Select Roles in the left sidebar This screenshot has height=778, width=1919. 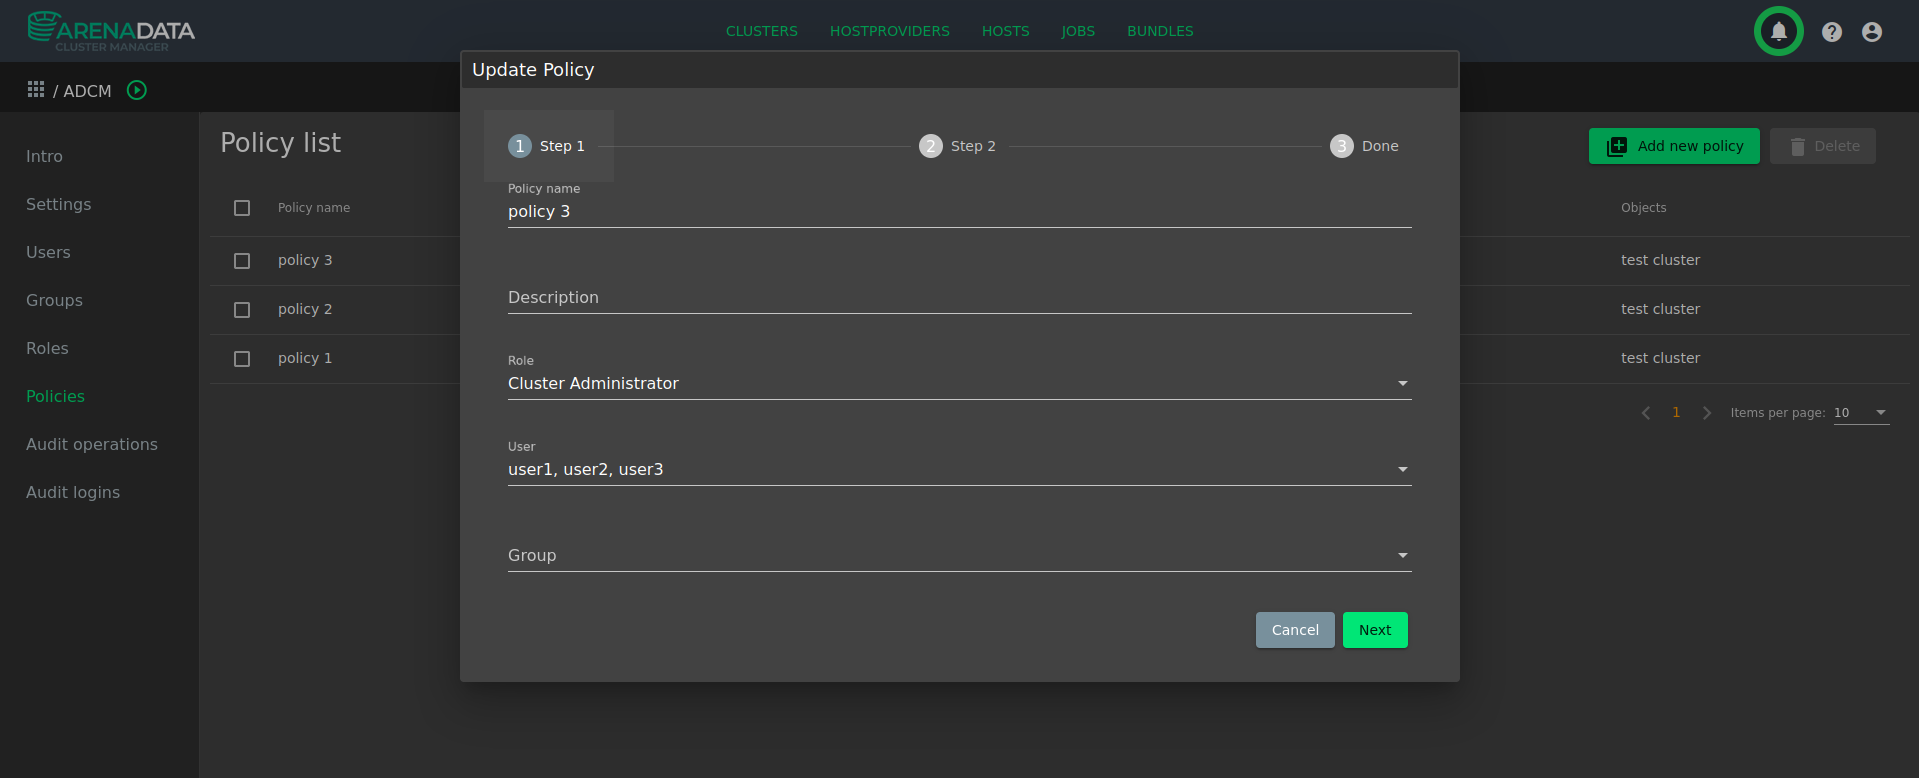47,348
